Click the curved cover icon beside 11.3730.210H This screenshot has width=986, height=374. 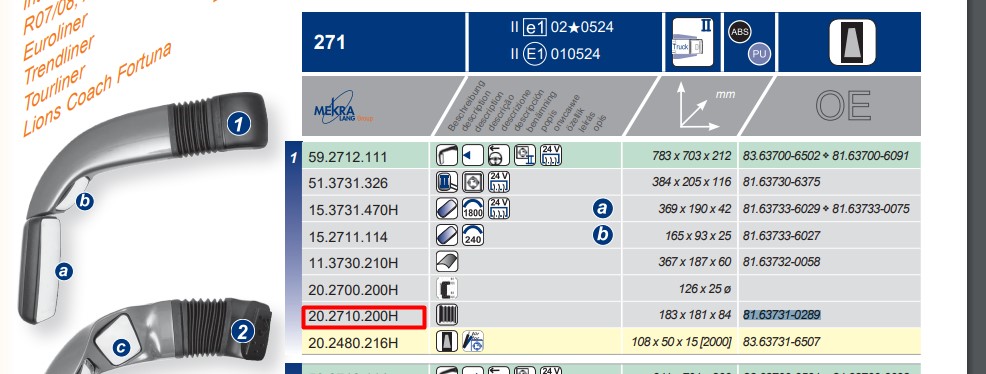(447, 261)
